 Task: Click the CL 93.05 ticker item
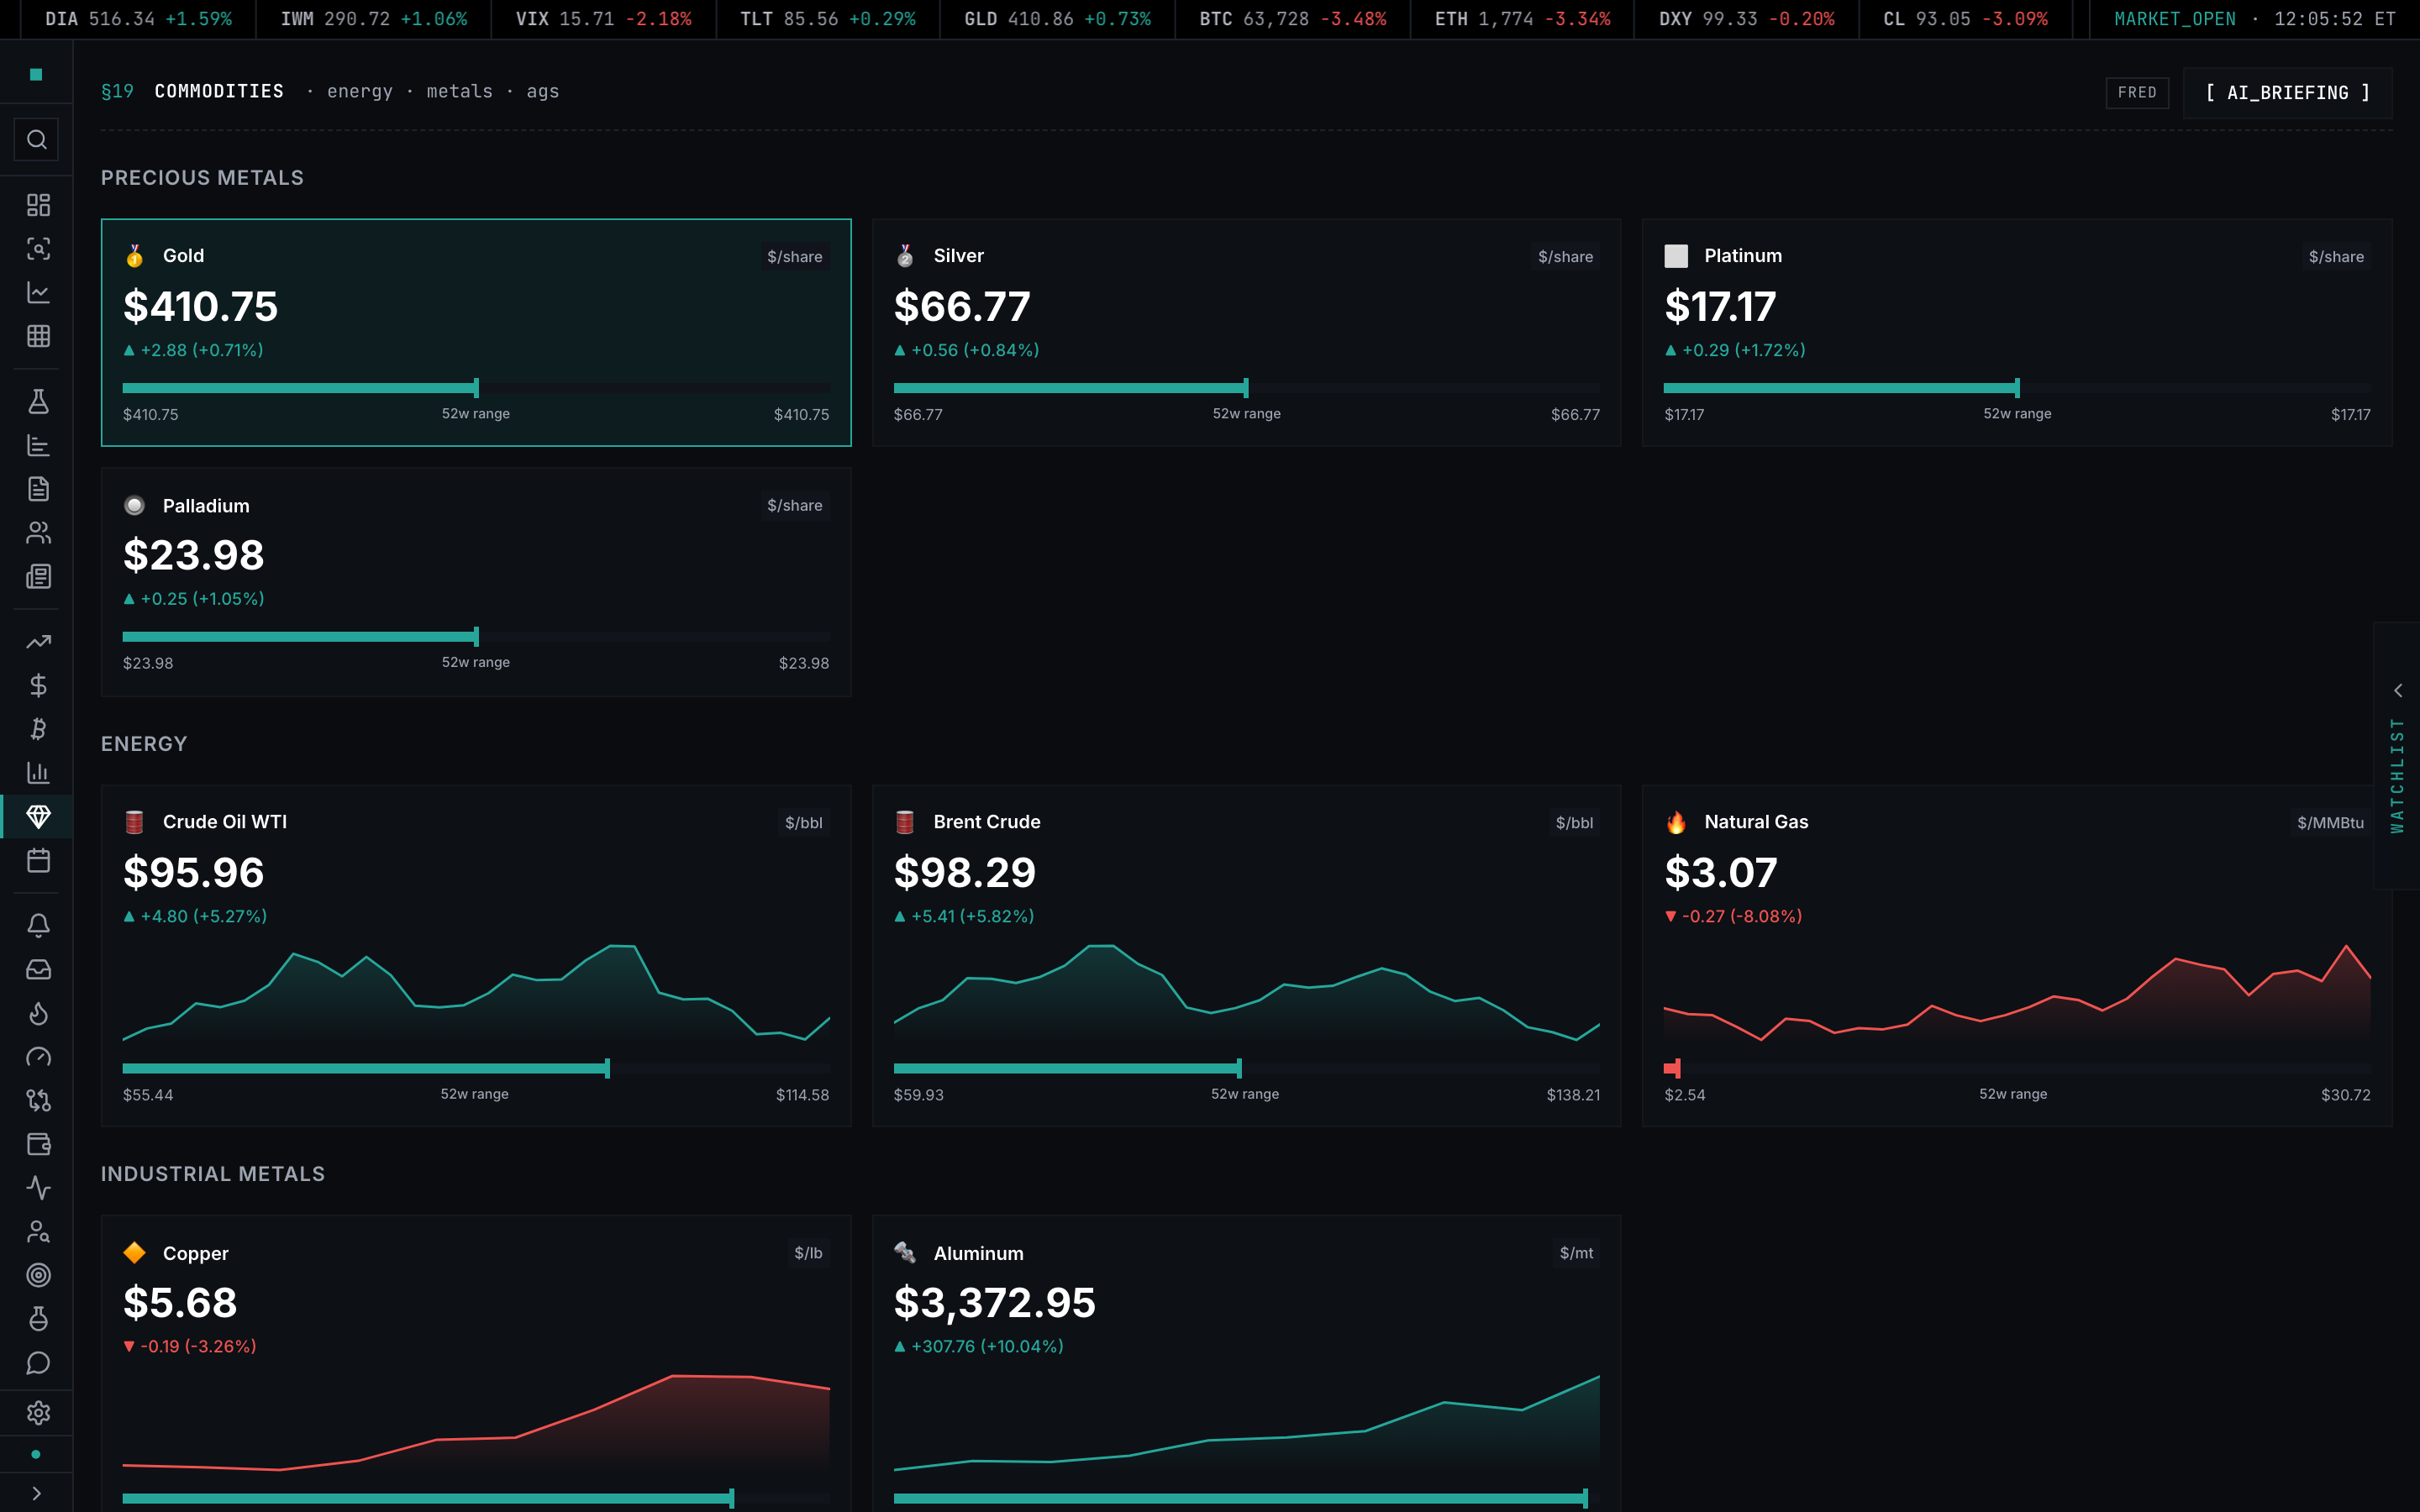(1965, 19)
